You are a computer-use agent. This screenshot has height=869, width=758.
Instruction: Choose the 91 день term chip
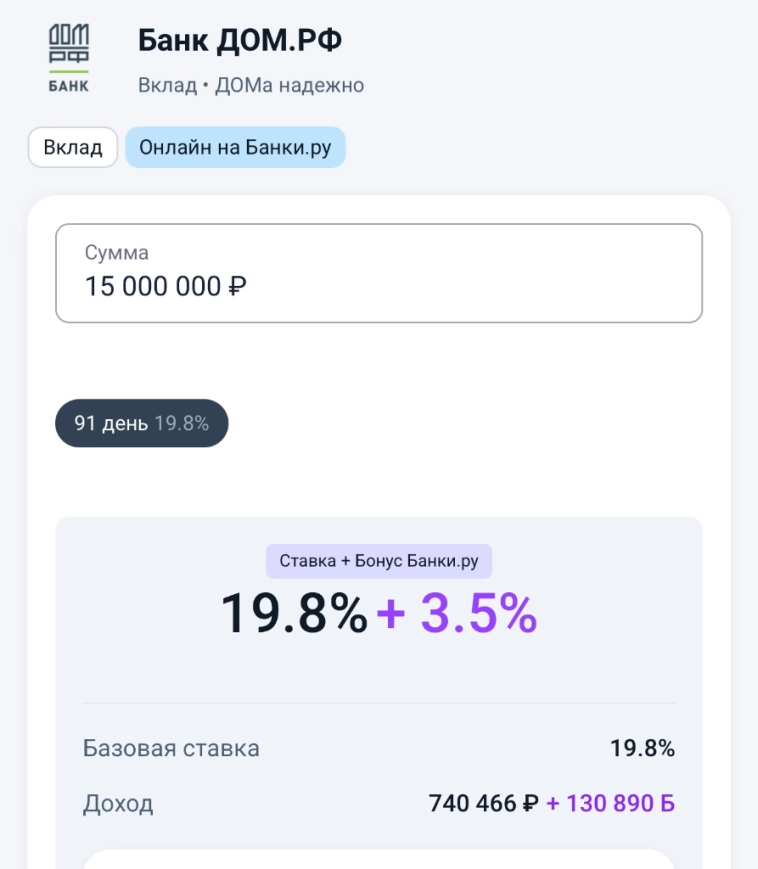113,423
